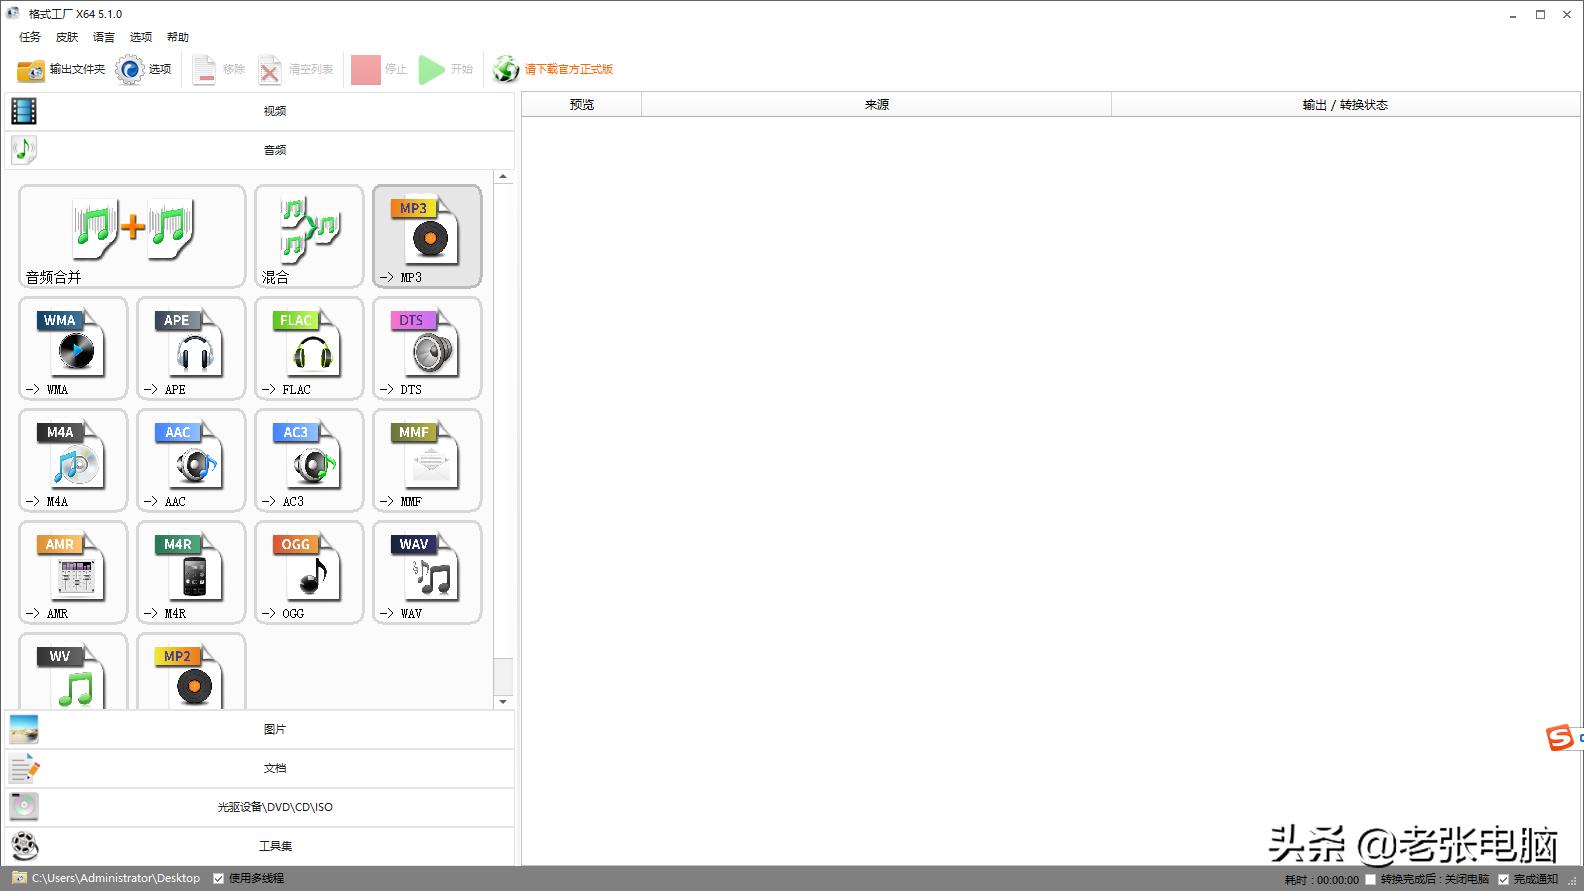Collapse the 音频 audio category
The width and height of the screenshot is (1584, 891).
(260, 150)
